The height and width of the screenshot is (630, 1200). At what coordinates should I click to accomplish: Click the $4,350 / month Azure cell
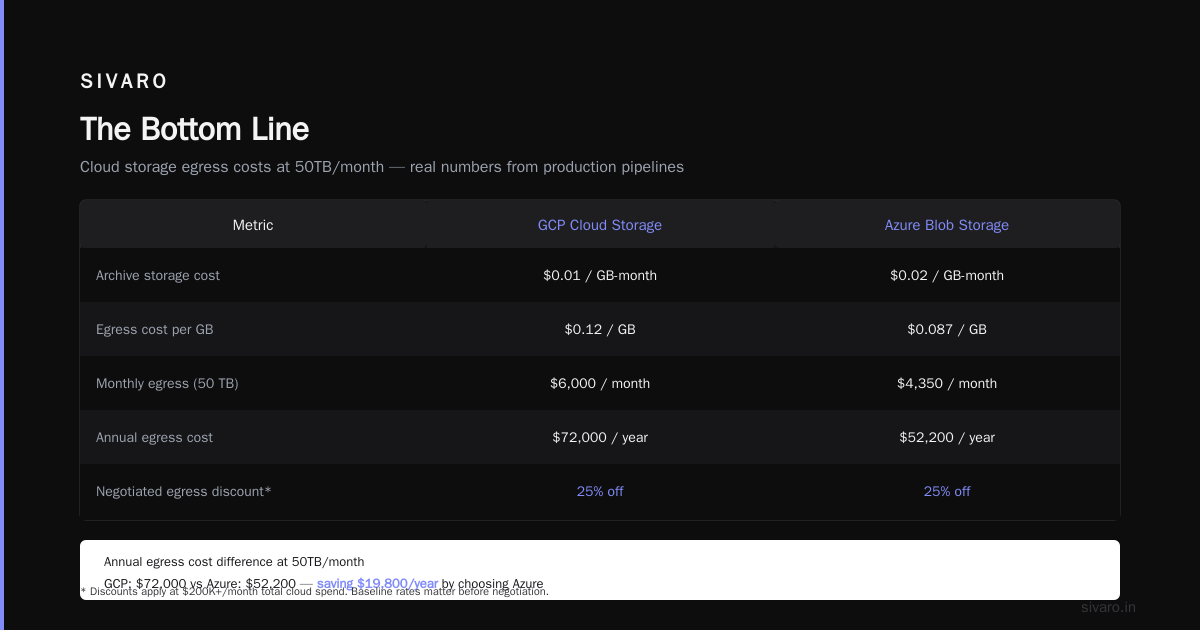[x=947, y=383]
